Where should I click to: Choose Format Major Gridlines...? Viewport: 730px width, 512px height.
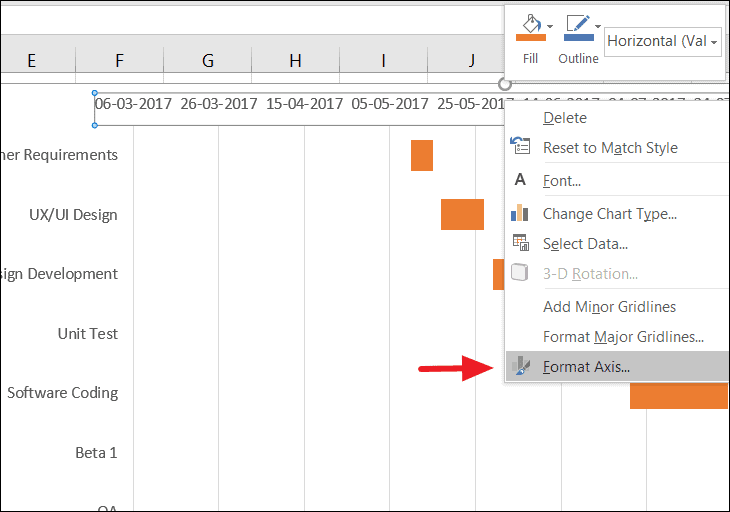623,337
